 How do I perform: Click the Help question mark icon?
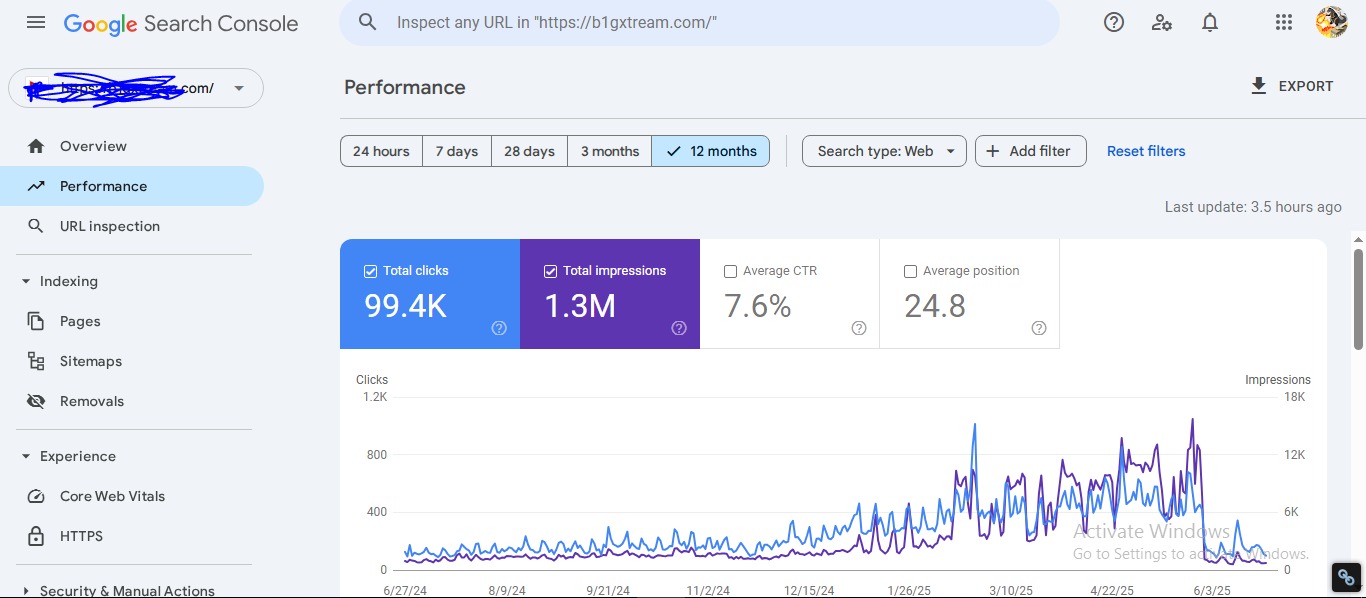[1114, 22]
